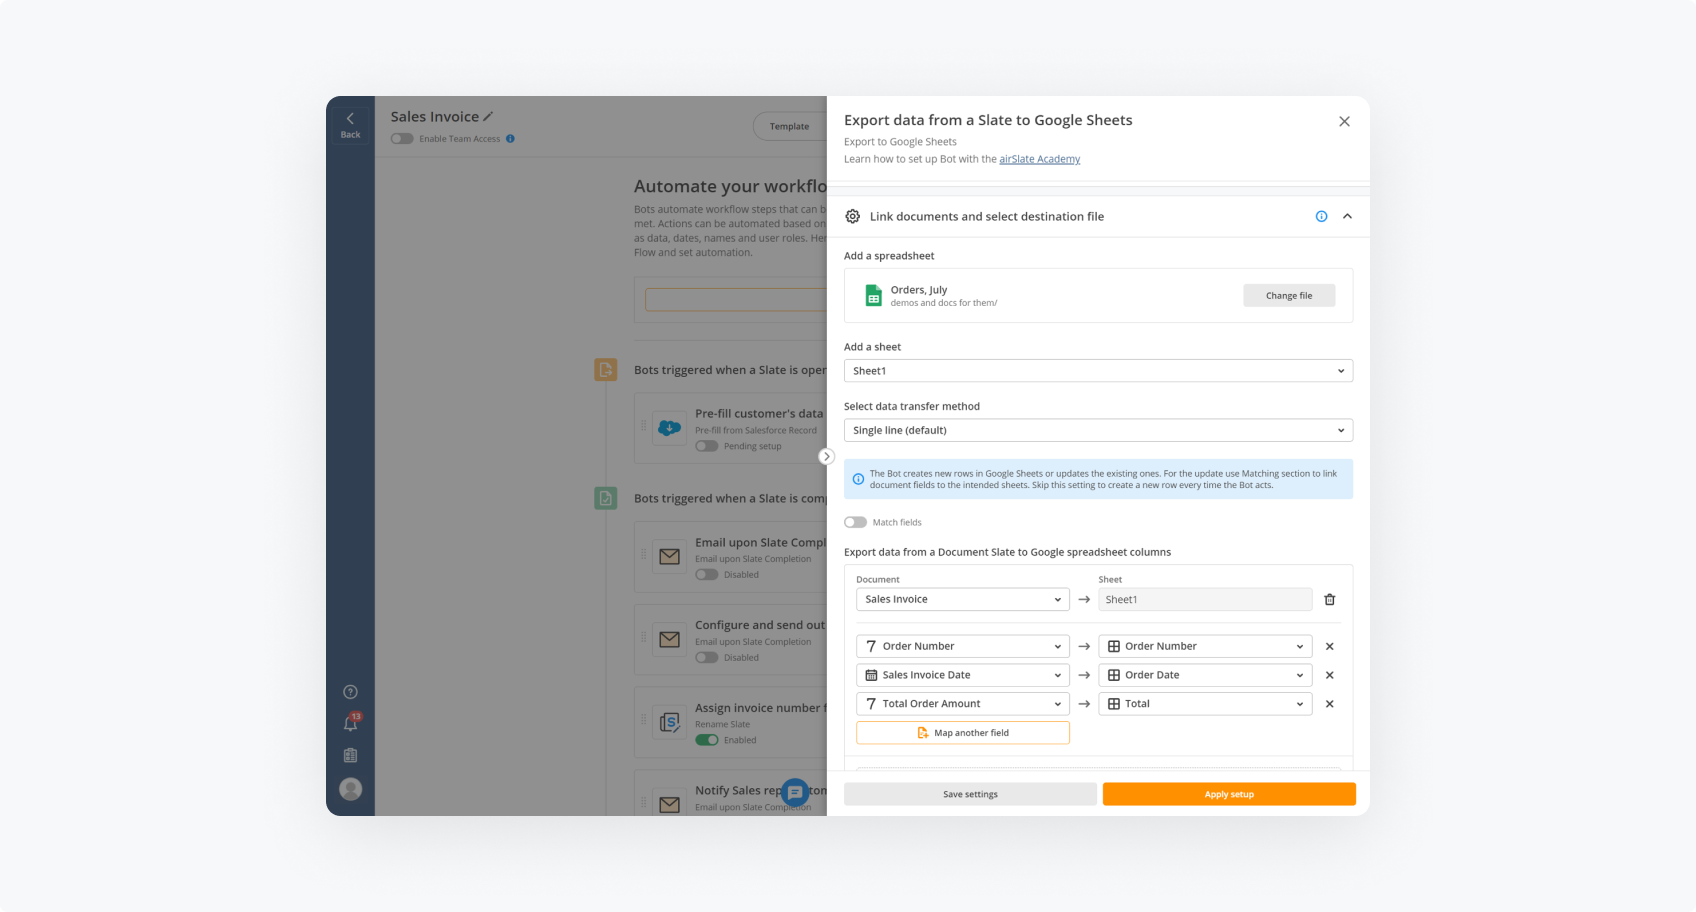Toggle the Match fields switch
The width and height of the screenshot is (1696, 912).
pyautogui.click(x=855, y=523)
